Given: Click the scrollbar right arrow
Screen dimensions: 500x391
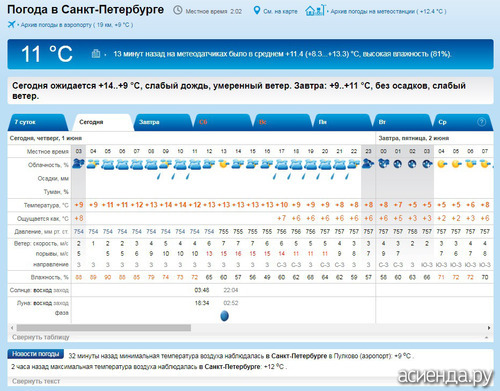Looking at the screenshot, I should tap(489, 328).
